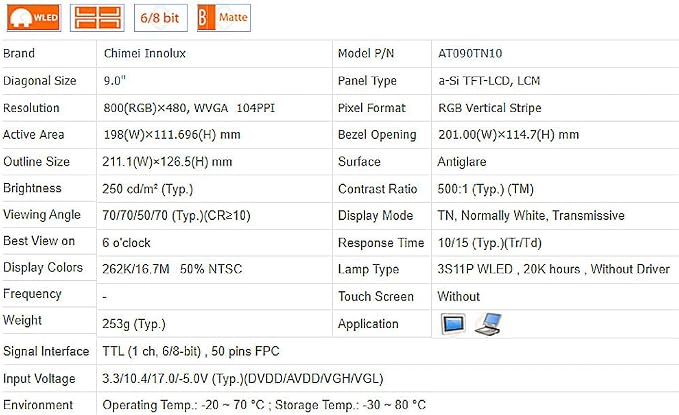Select the Chimei Innolux brand value
Viewport: 679px width, 415px height.
(145, 53)
